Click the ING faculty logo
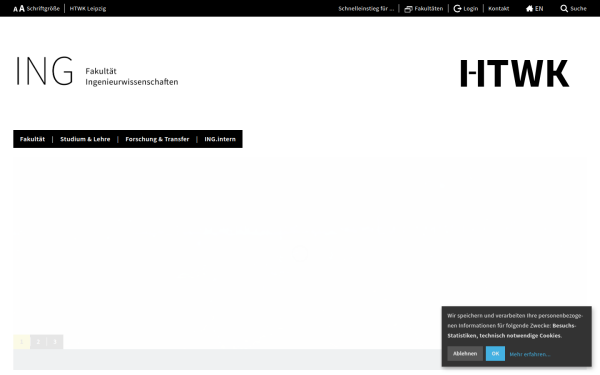 coord(44,71)
